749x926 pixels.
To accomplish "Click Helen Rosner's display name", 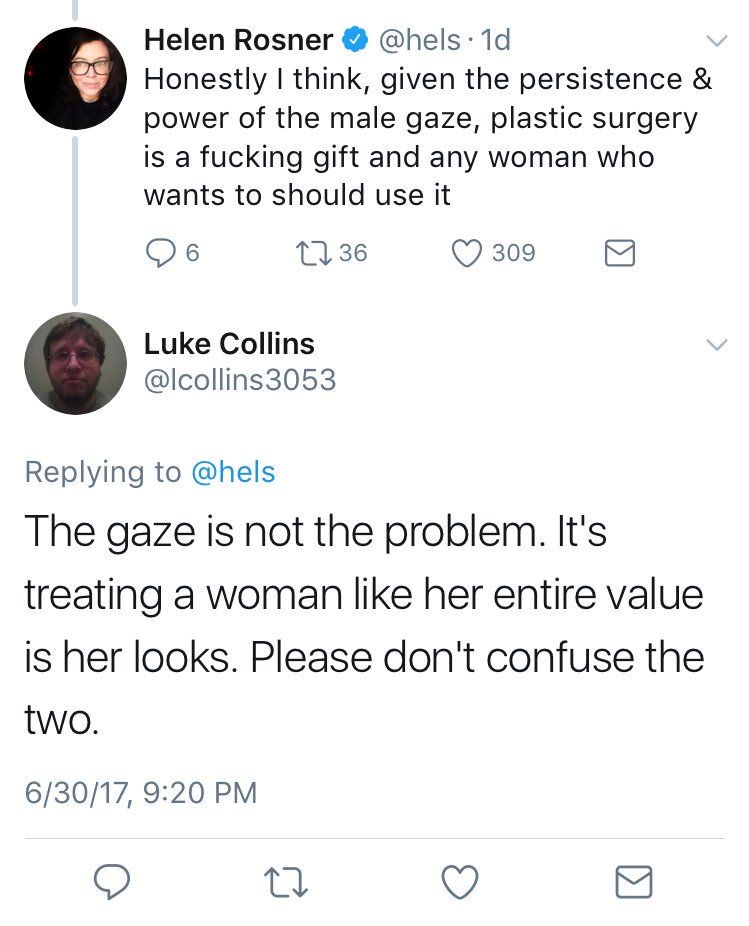I will click(x=238, y=40).
